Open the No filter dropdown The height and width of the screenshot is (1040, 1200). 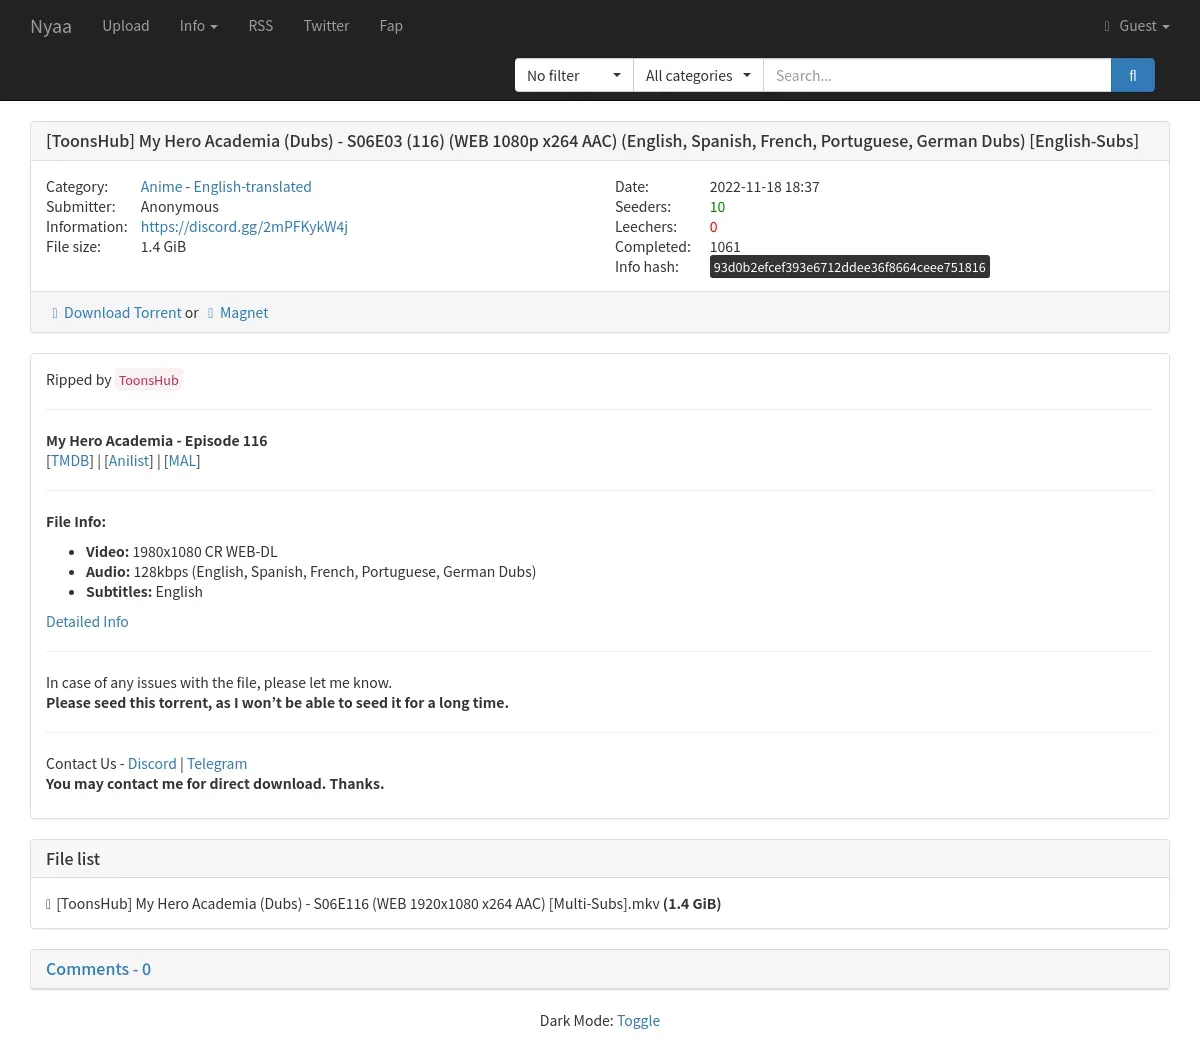[x=573, y=75]
